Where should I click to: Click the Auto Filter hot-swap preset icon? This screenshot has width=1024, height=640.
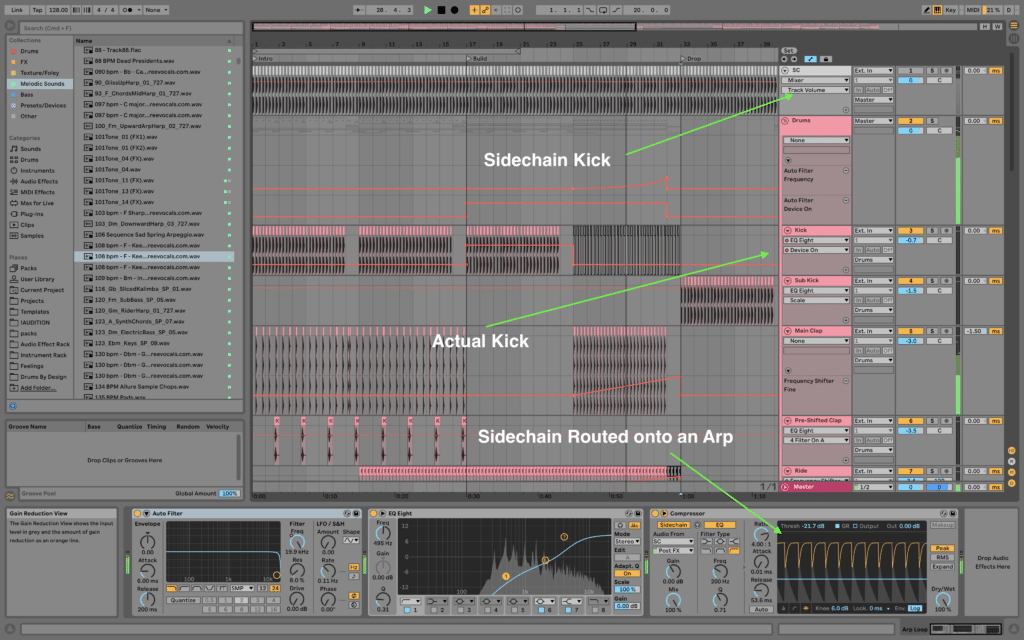(x=347, y=513)
